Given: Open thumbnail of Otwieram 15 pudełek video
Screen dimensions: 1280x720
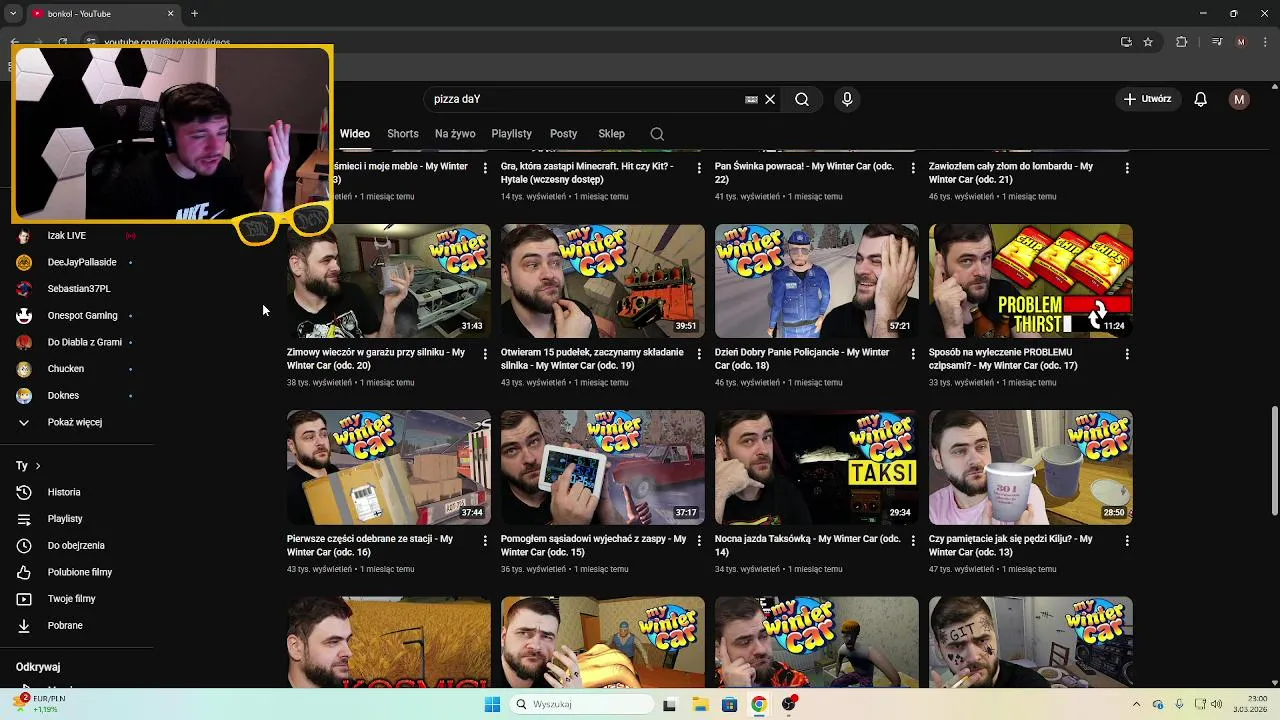Looking at the screenshot, I should point(602,281).
